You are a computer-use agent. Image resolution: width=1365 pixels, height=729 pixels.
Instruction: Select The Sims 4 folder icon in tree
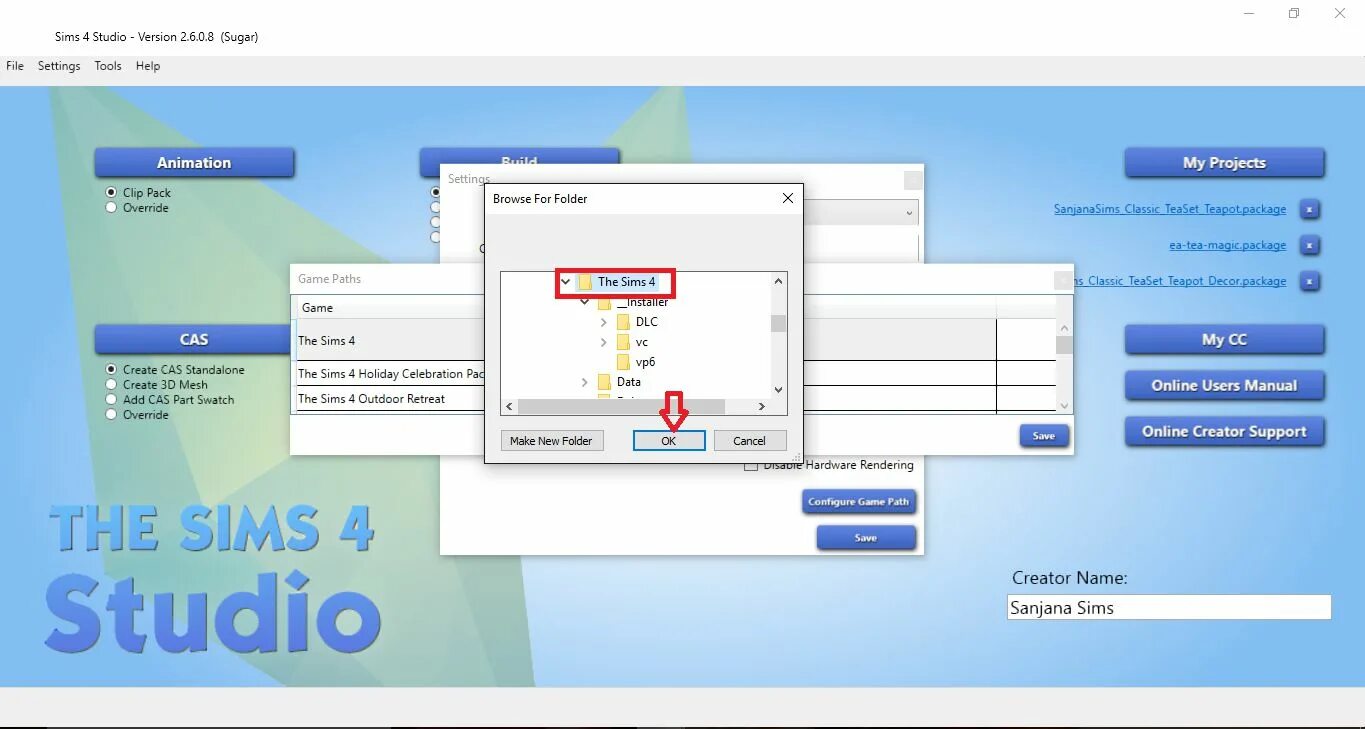pos(585,282)
